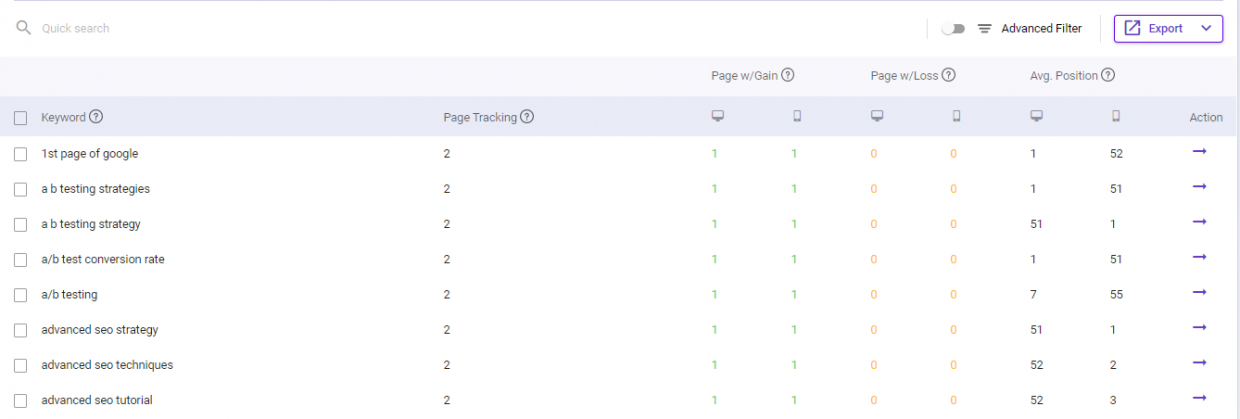Click the Page Tracking help icon
Image resolution: width=1240 pixels, height=419 pixels.
527,117
